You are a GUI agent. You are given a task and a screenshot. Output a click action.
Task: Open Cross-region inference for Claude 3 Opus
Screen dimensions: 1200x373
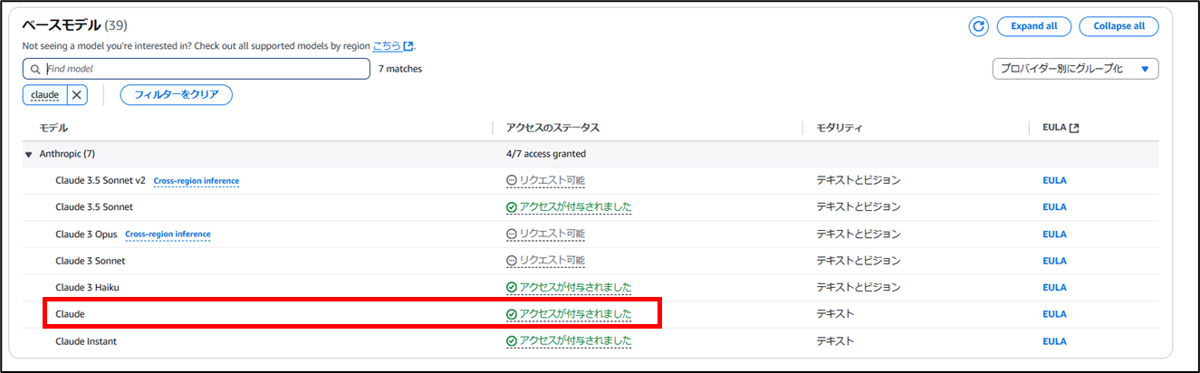coord(168,234)
